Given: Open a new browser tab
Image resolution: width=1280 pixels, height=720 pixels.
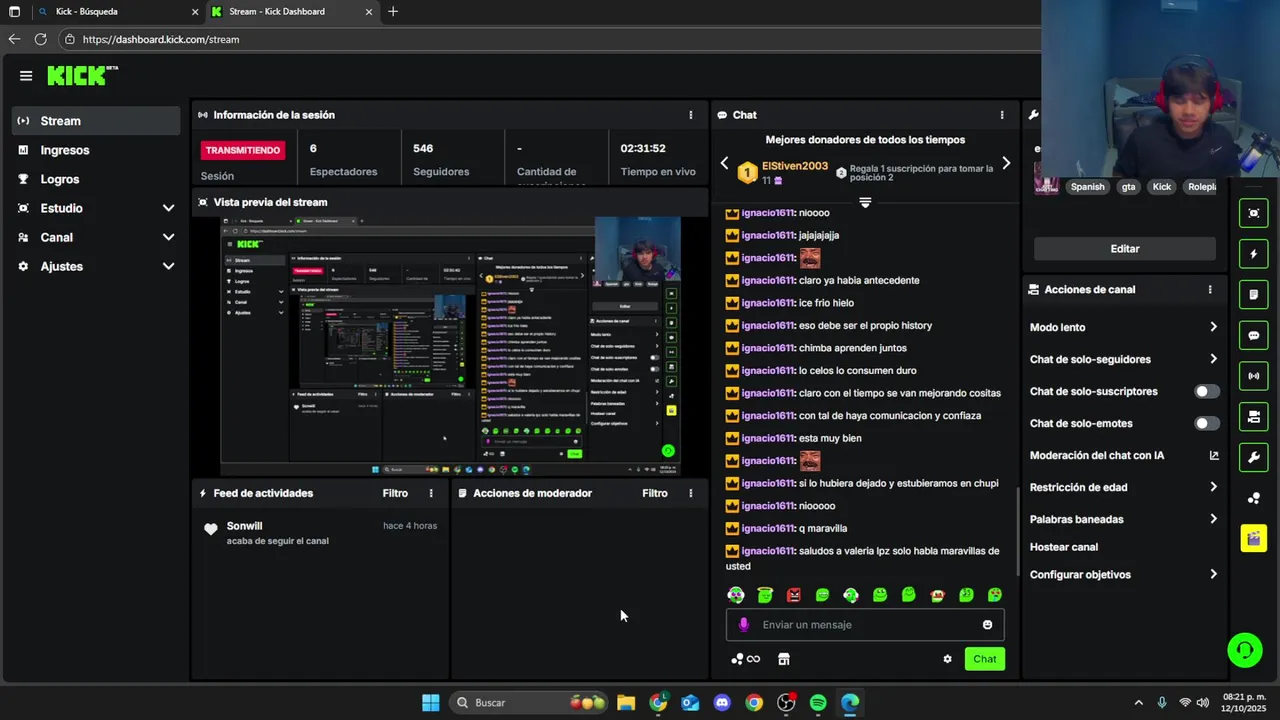Looking at the screenshot, I should pos(393,12).
